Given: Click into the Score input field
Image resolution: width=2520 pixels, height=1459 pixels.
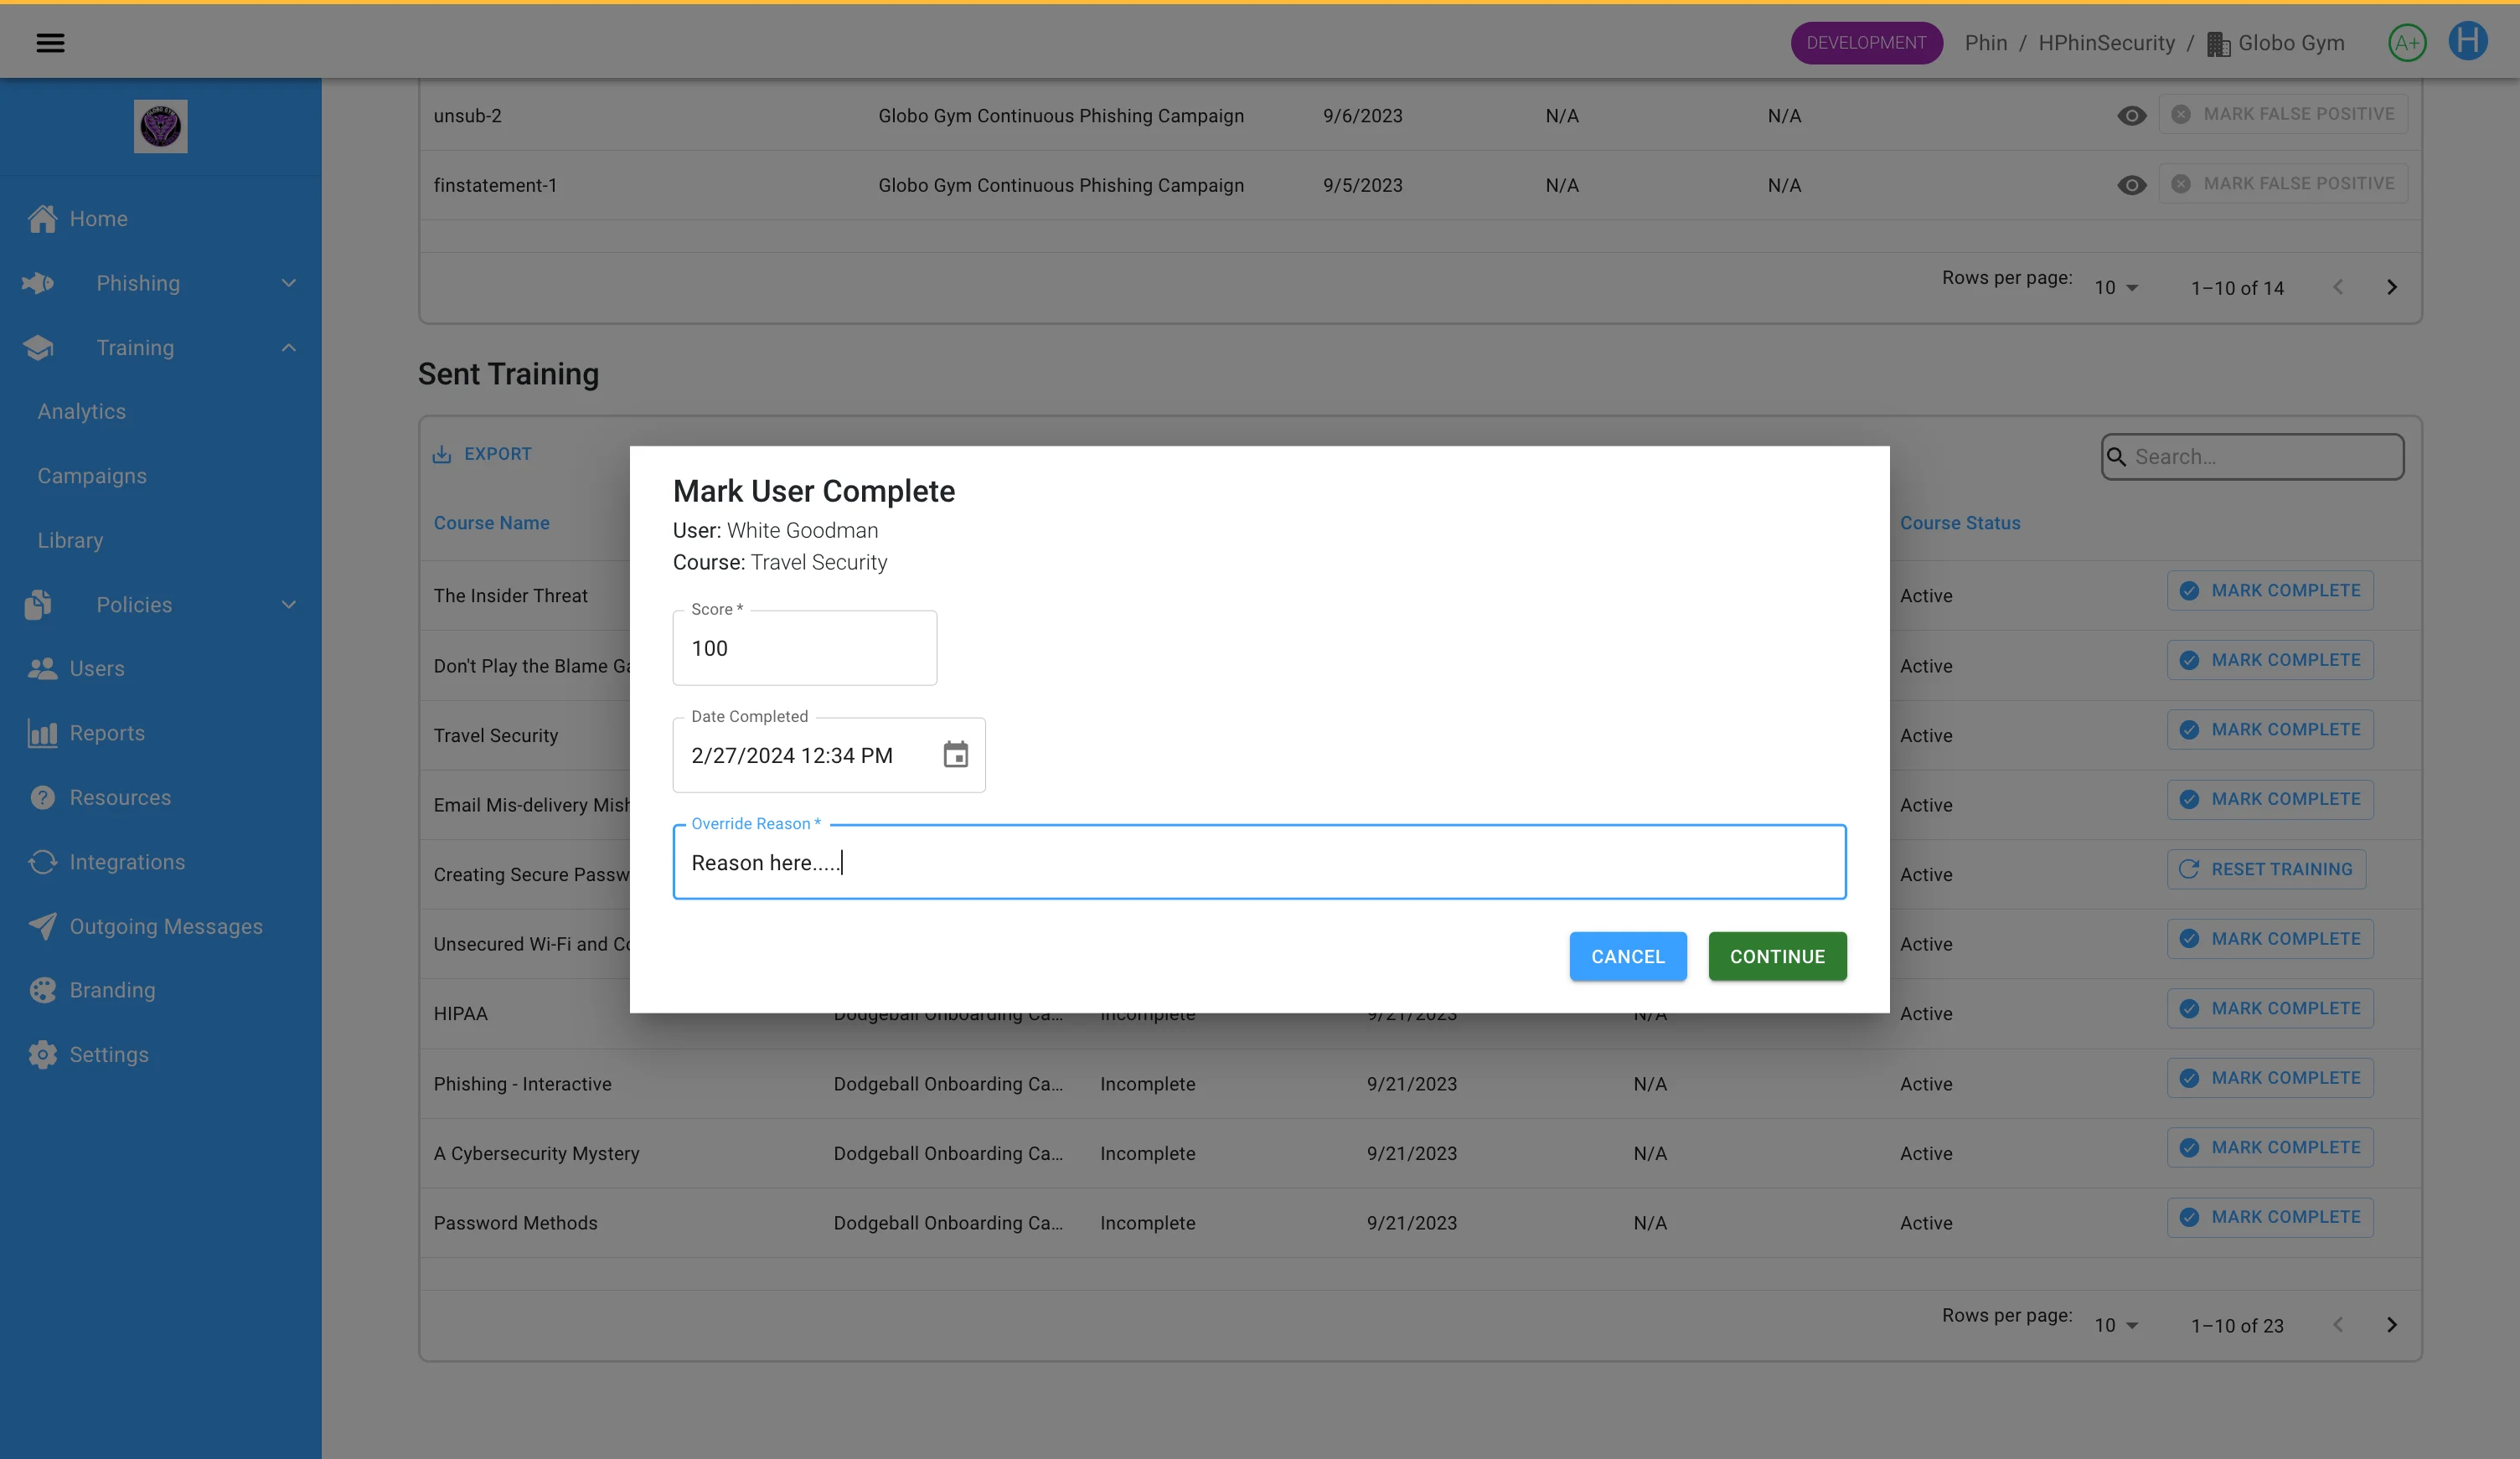Looking at the screenshot, I should point(804,648).
